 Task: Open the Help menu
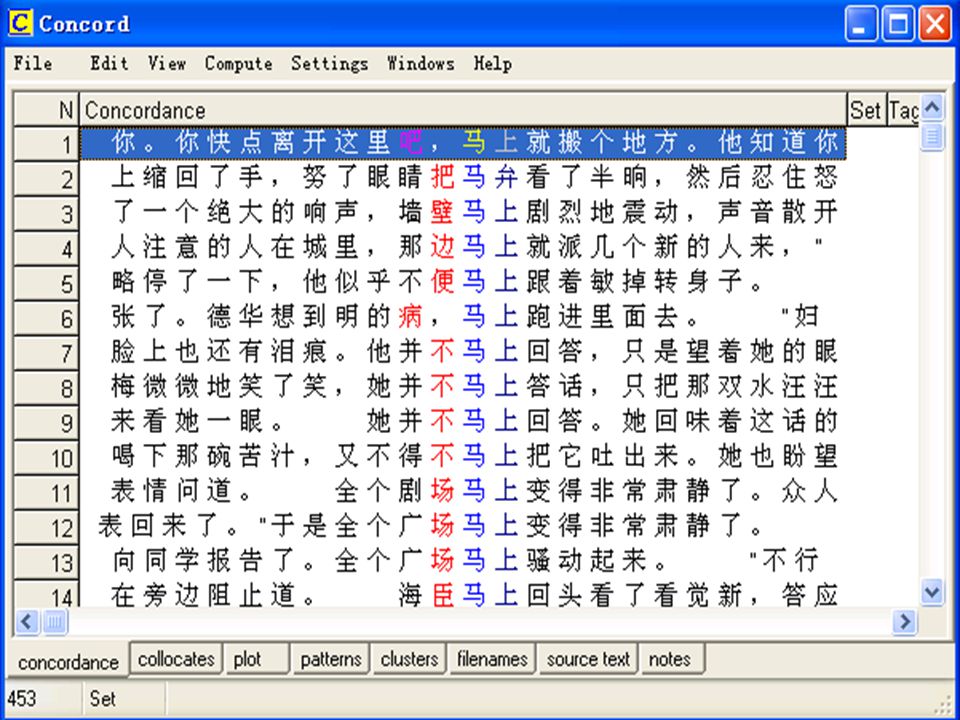(x=493, y=63)
